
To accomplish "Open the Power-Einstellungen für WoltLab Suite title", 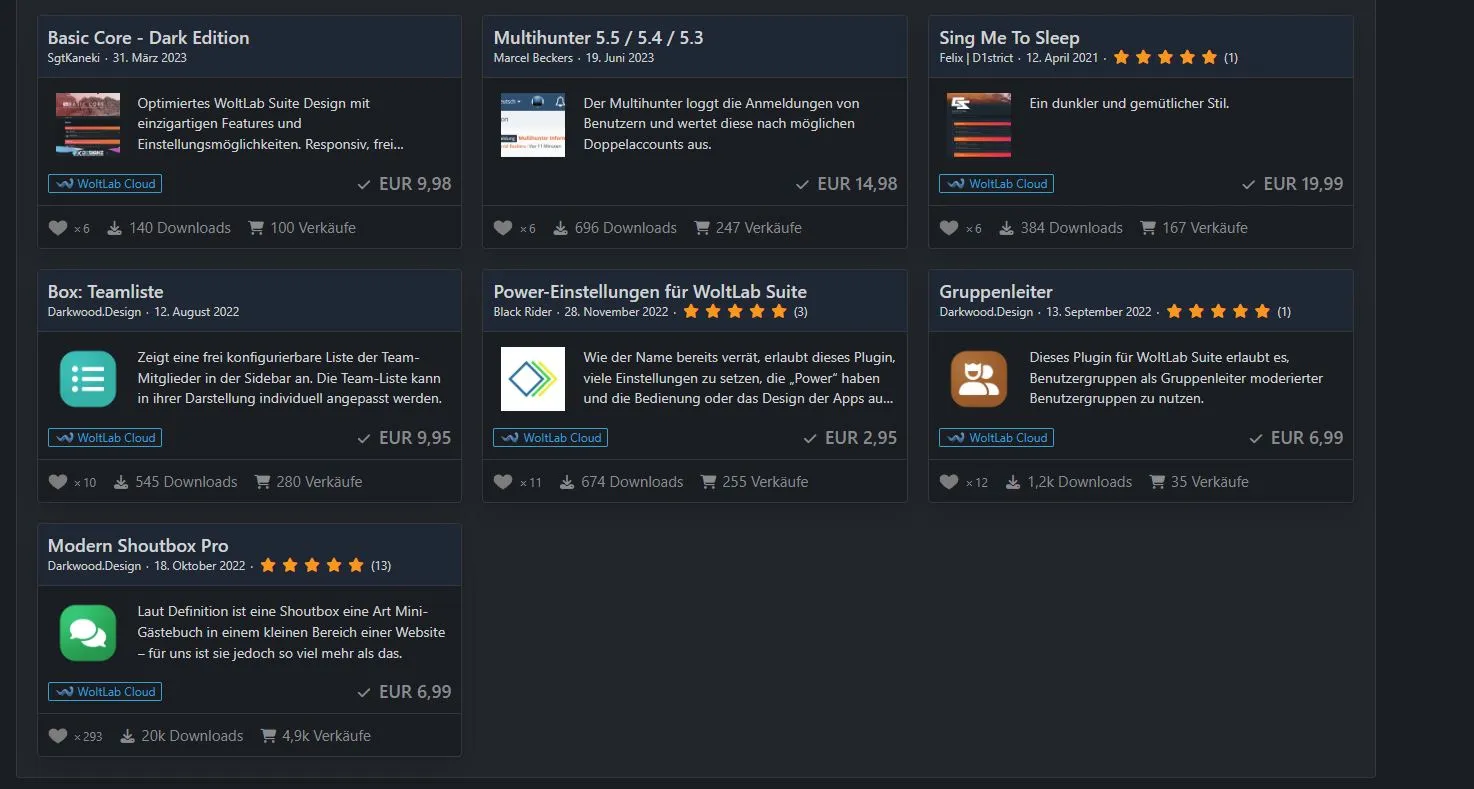I will click(x=650, y=292).
